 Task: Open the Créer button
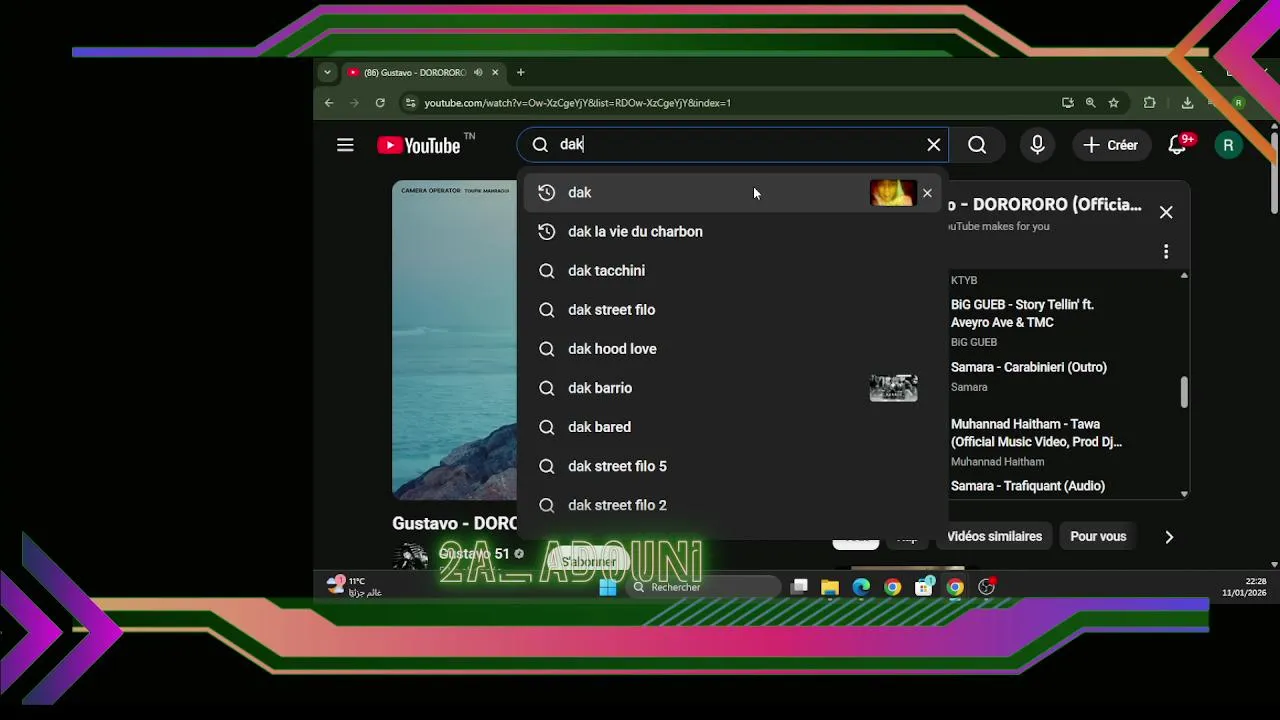1111,145
